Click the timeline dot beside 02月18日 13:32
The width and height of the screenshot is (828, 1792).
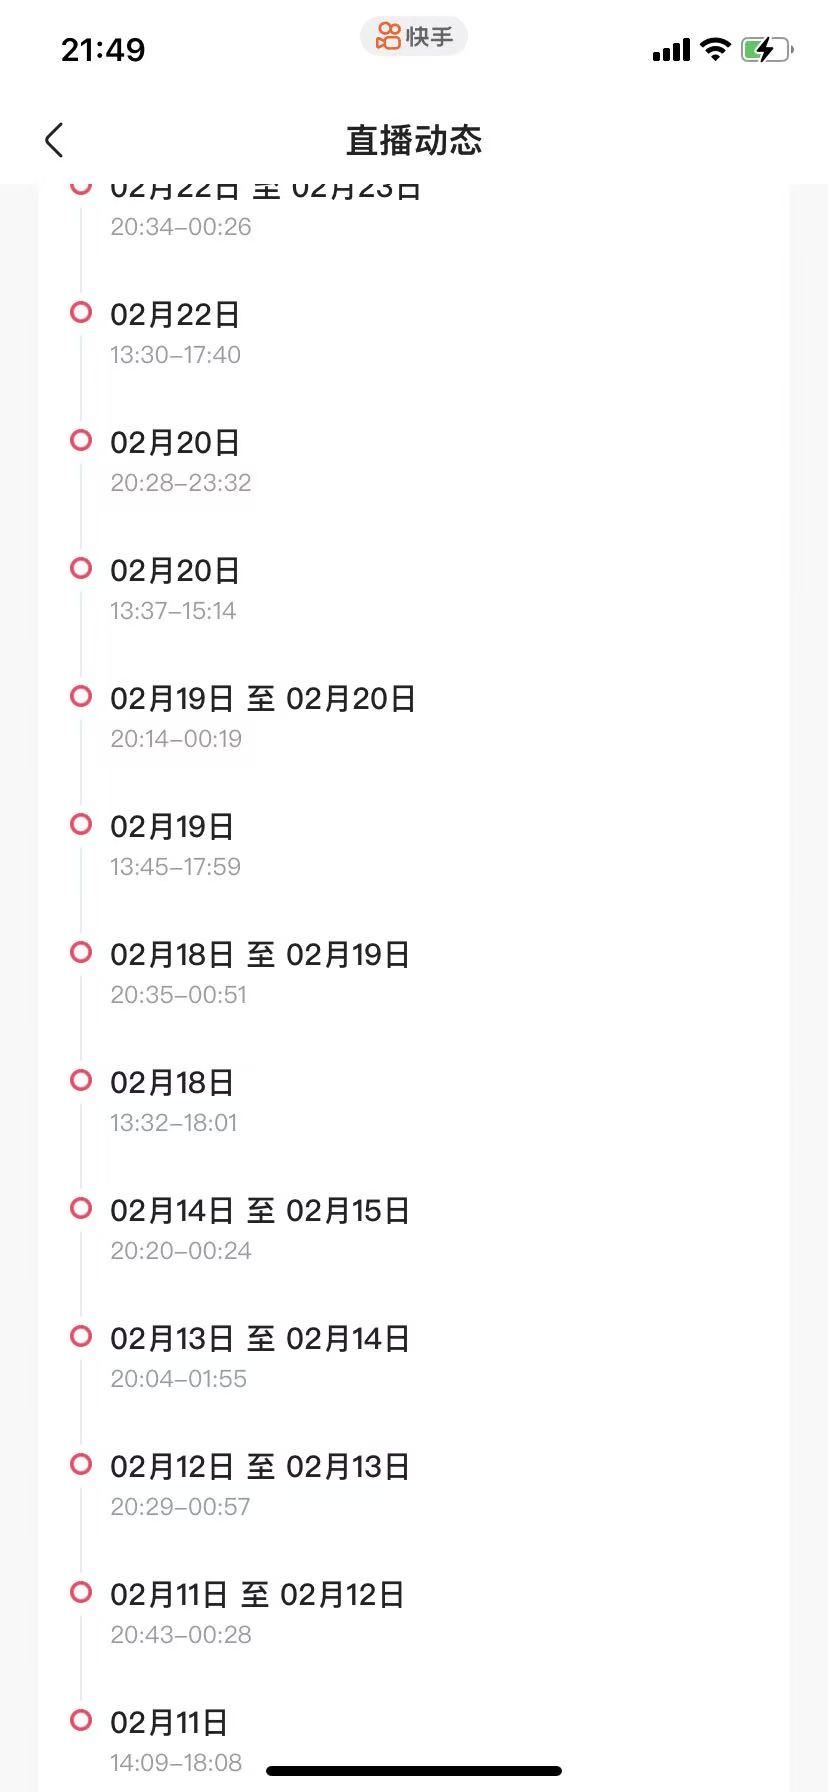point(81,1080)
